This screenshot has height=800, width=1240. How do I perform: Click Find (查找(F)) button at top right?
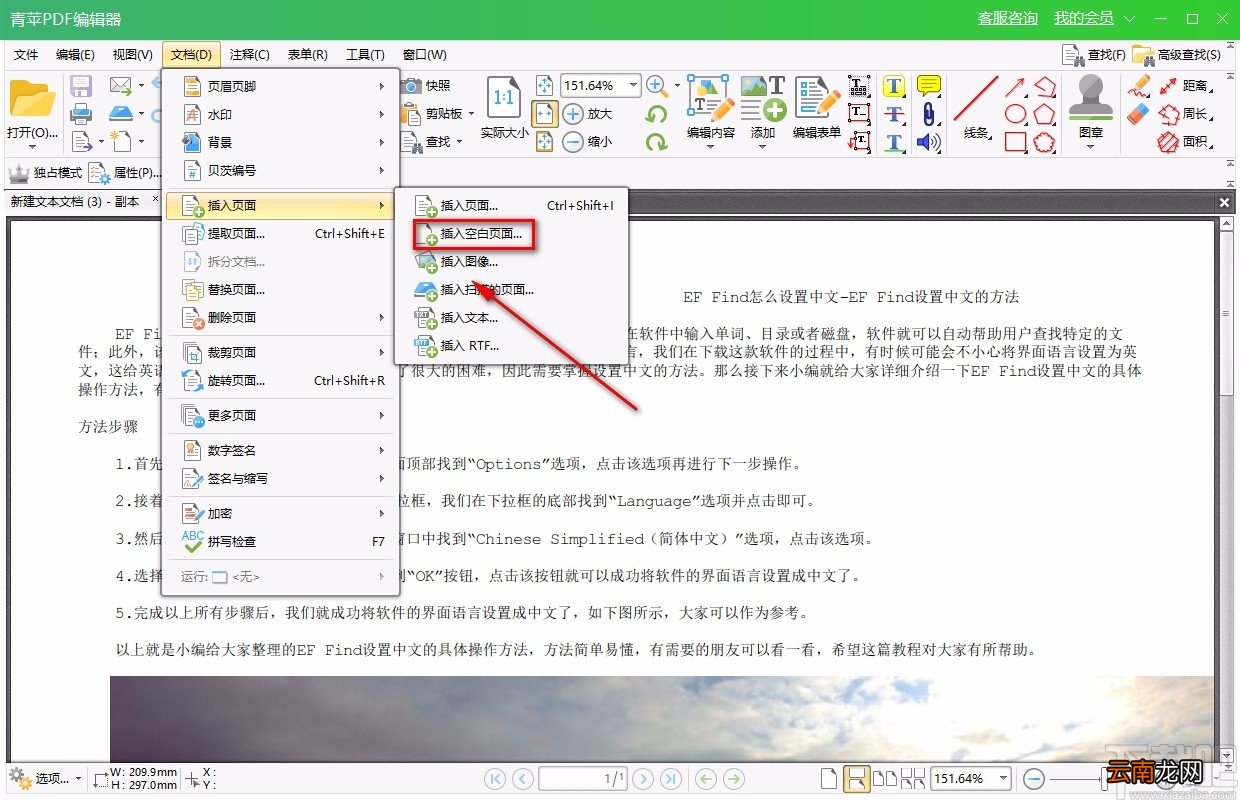coord(1093,55)
